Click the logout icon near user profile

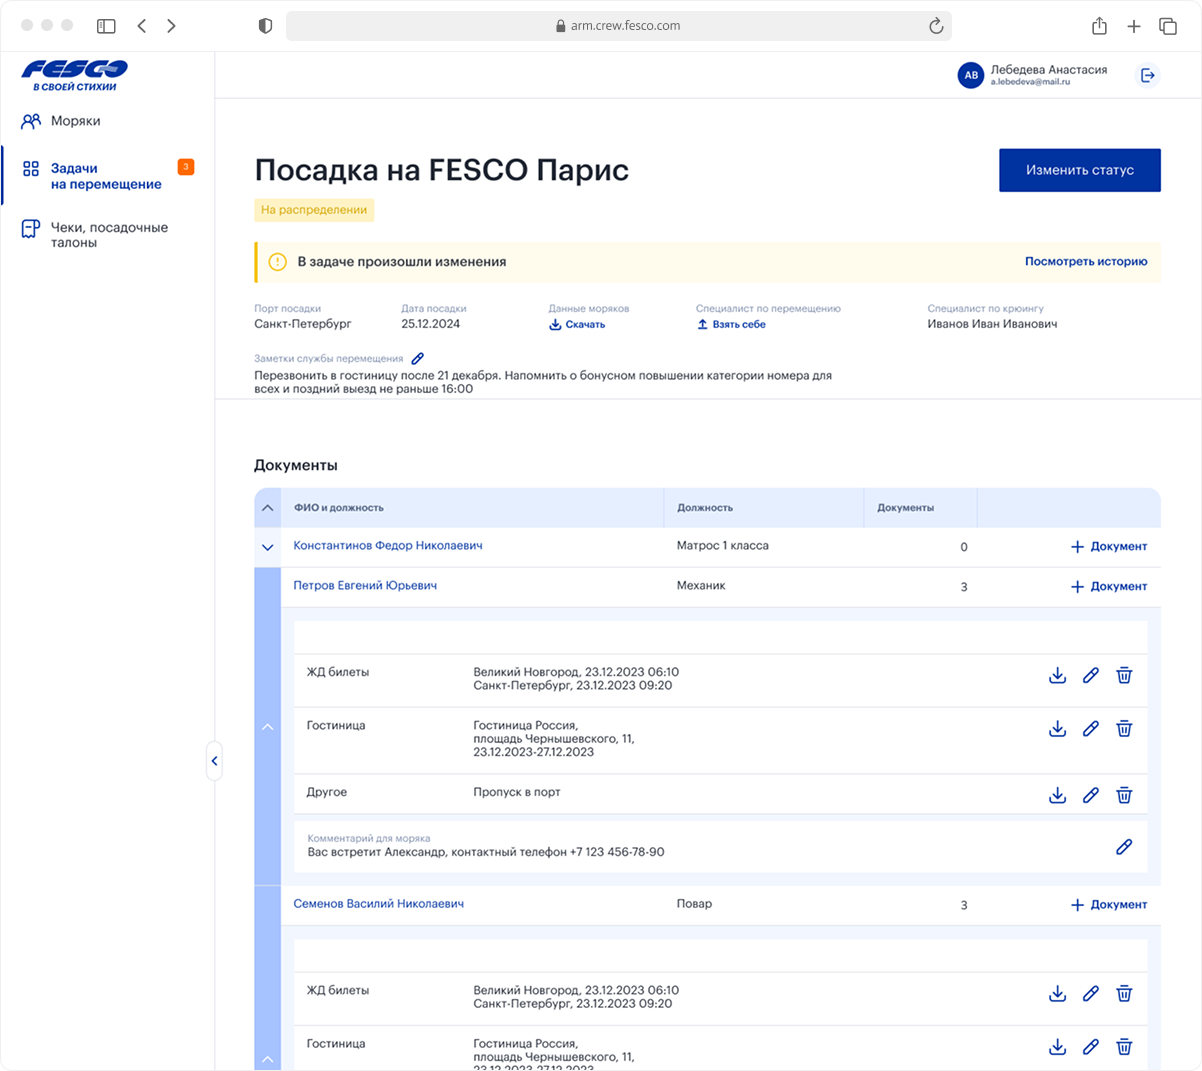(x=1148, y=75)
